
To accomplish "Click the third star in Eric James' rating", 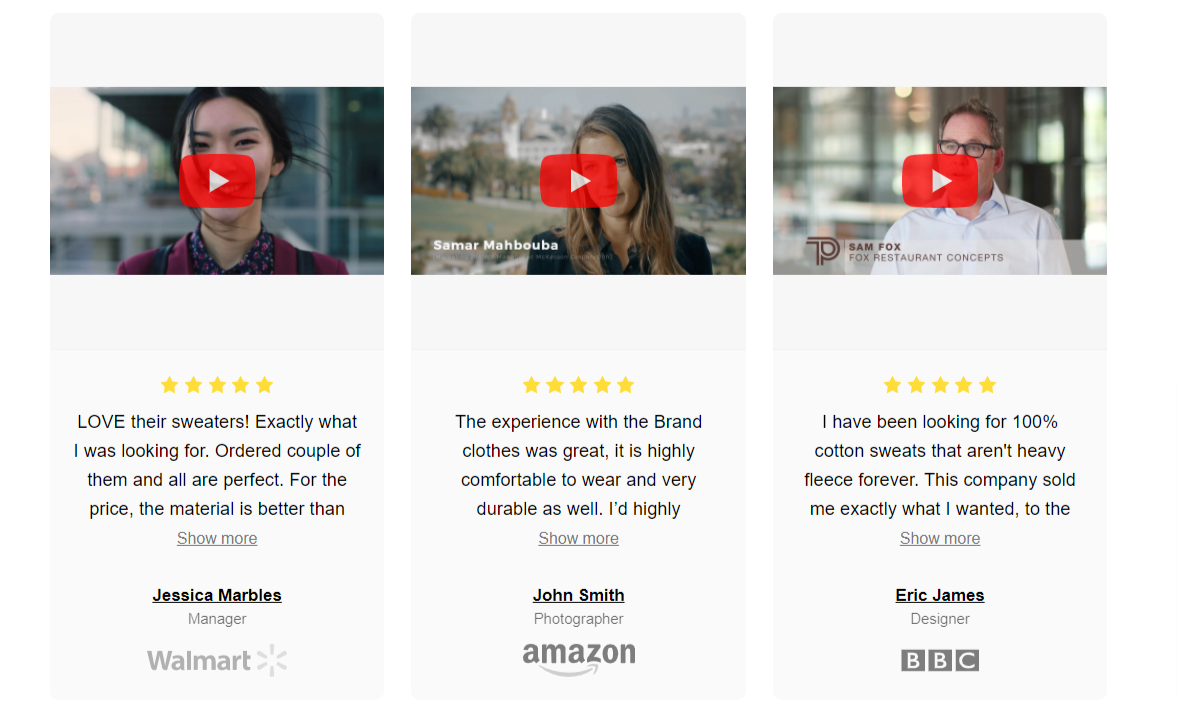I will point(940,386).
